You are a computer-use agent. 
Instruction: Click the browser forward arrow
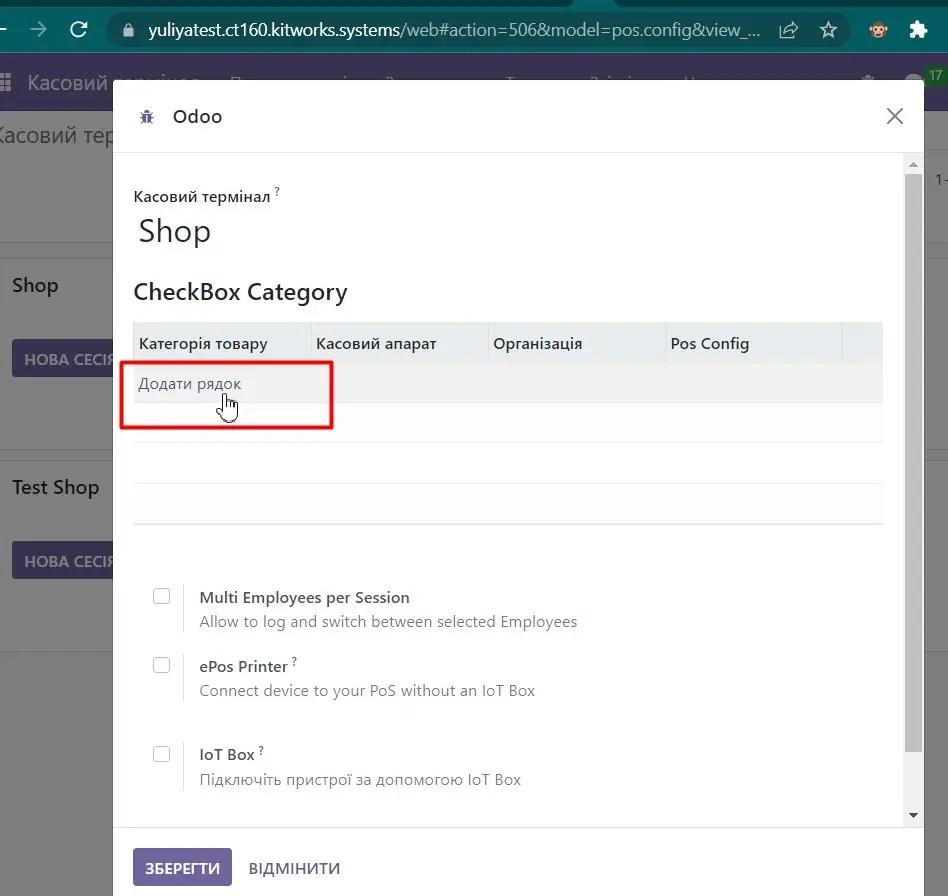coord(38,30)
